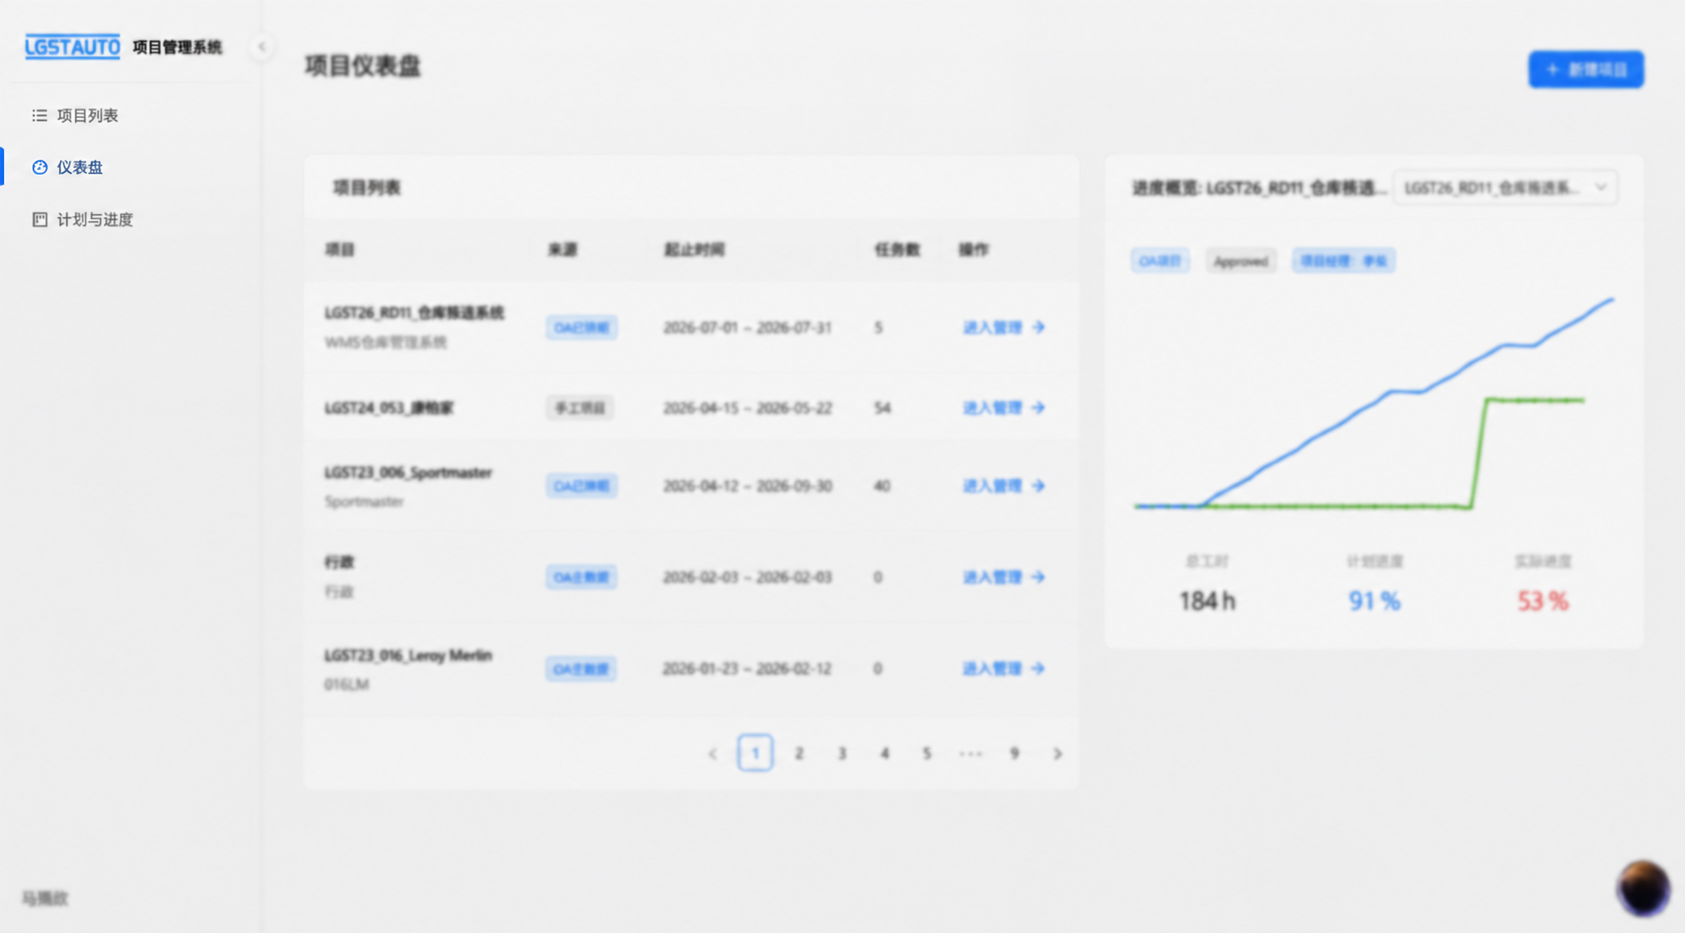Click the user name at sidebar bottom
This screenshot has width=1685, height=933.
[45, 898]
